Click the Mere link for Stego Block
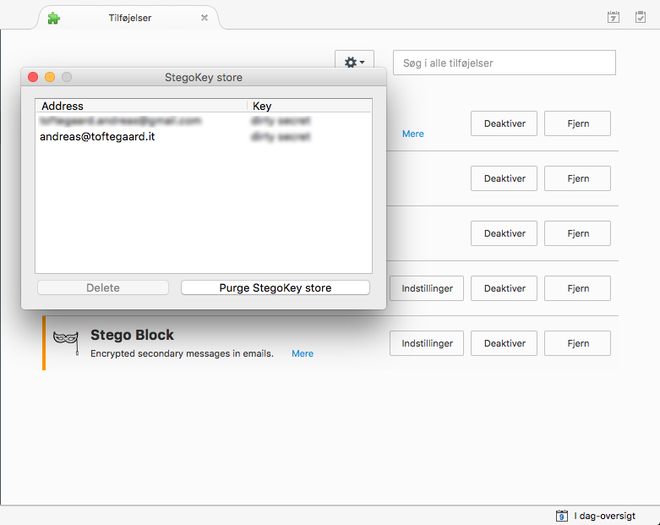This screenshot has height=525, width=660. tap(303, 354)
